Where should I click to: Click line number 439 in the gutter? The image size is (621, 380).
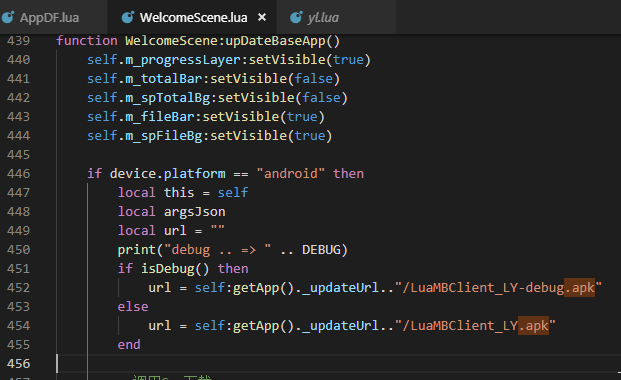(x=18, y=40)
